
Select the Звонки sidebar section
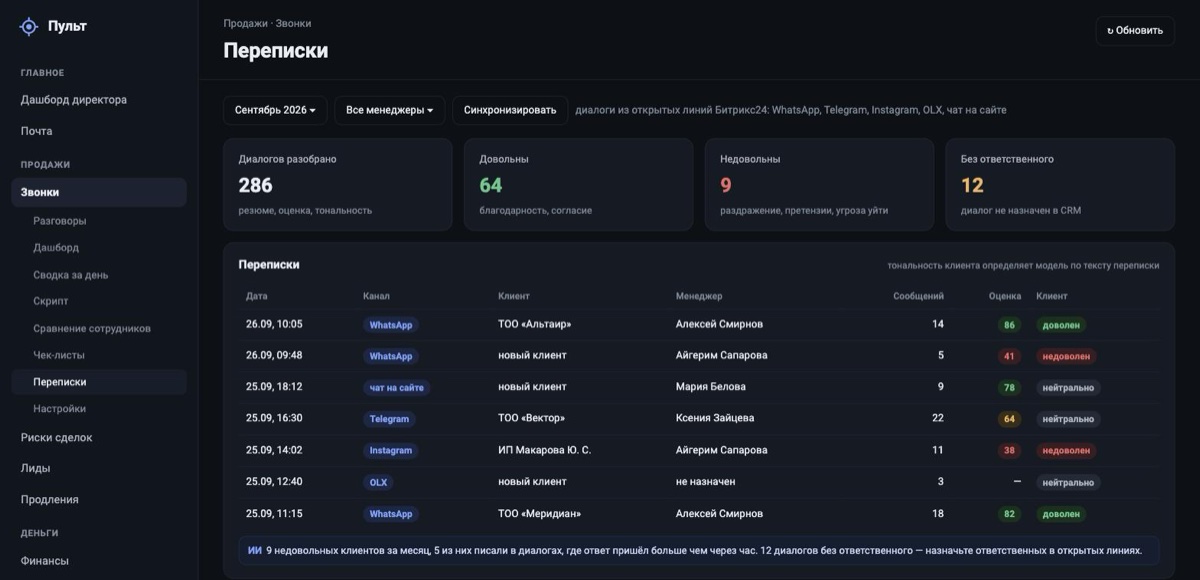point(99,192)
